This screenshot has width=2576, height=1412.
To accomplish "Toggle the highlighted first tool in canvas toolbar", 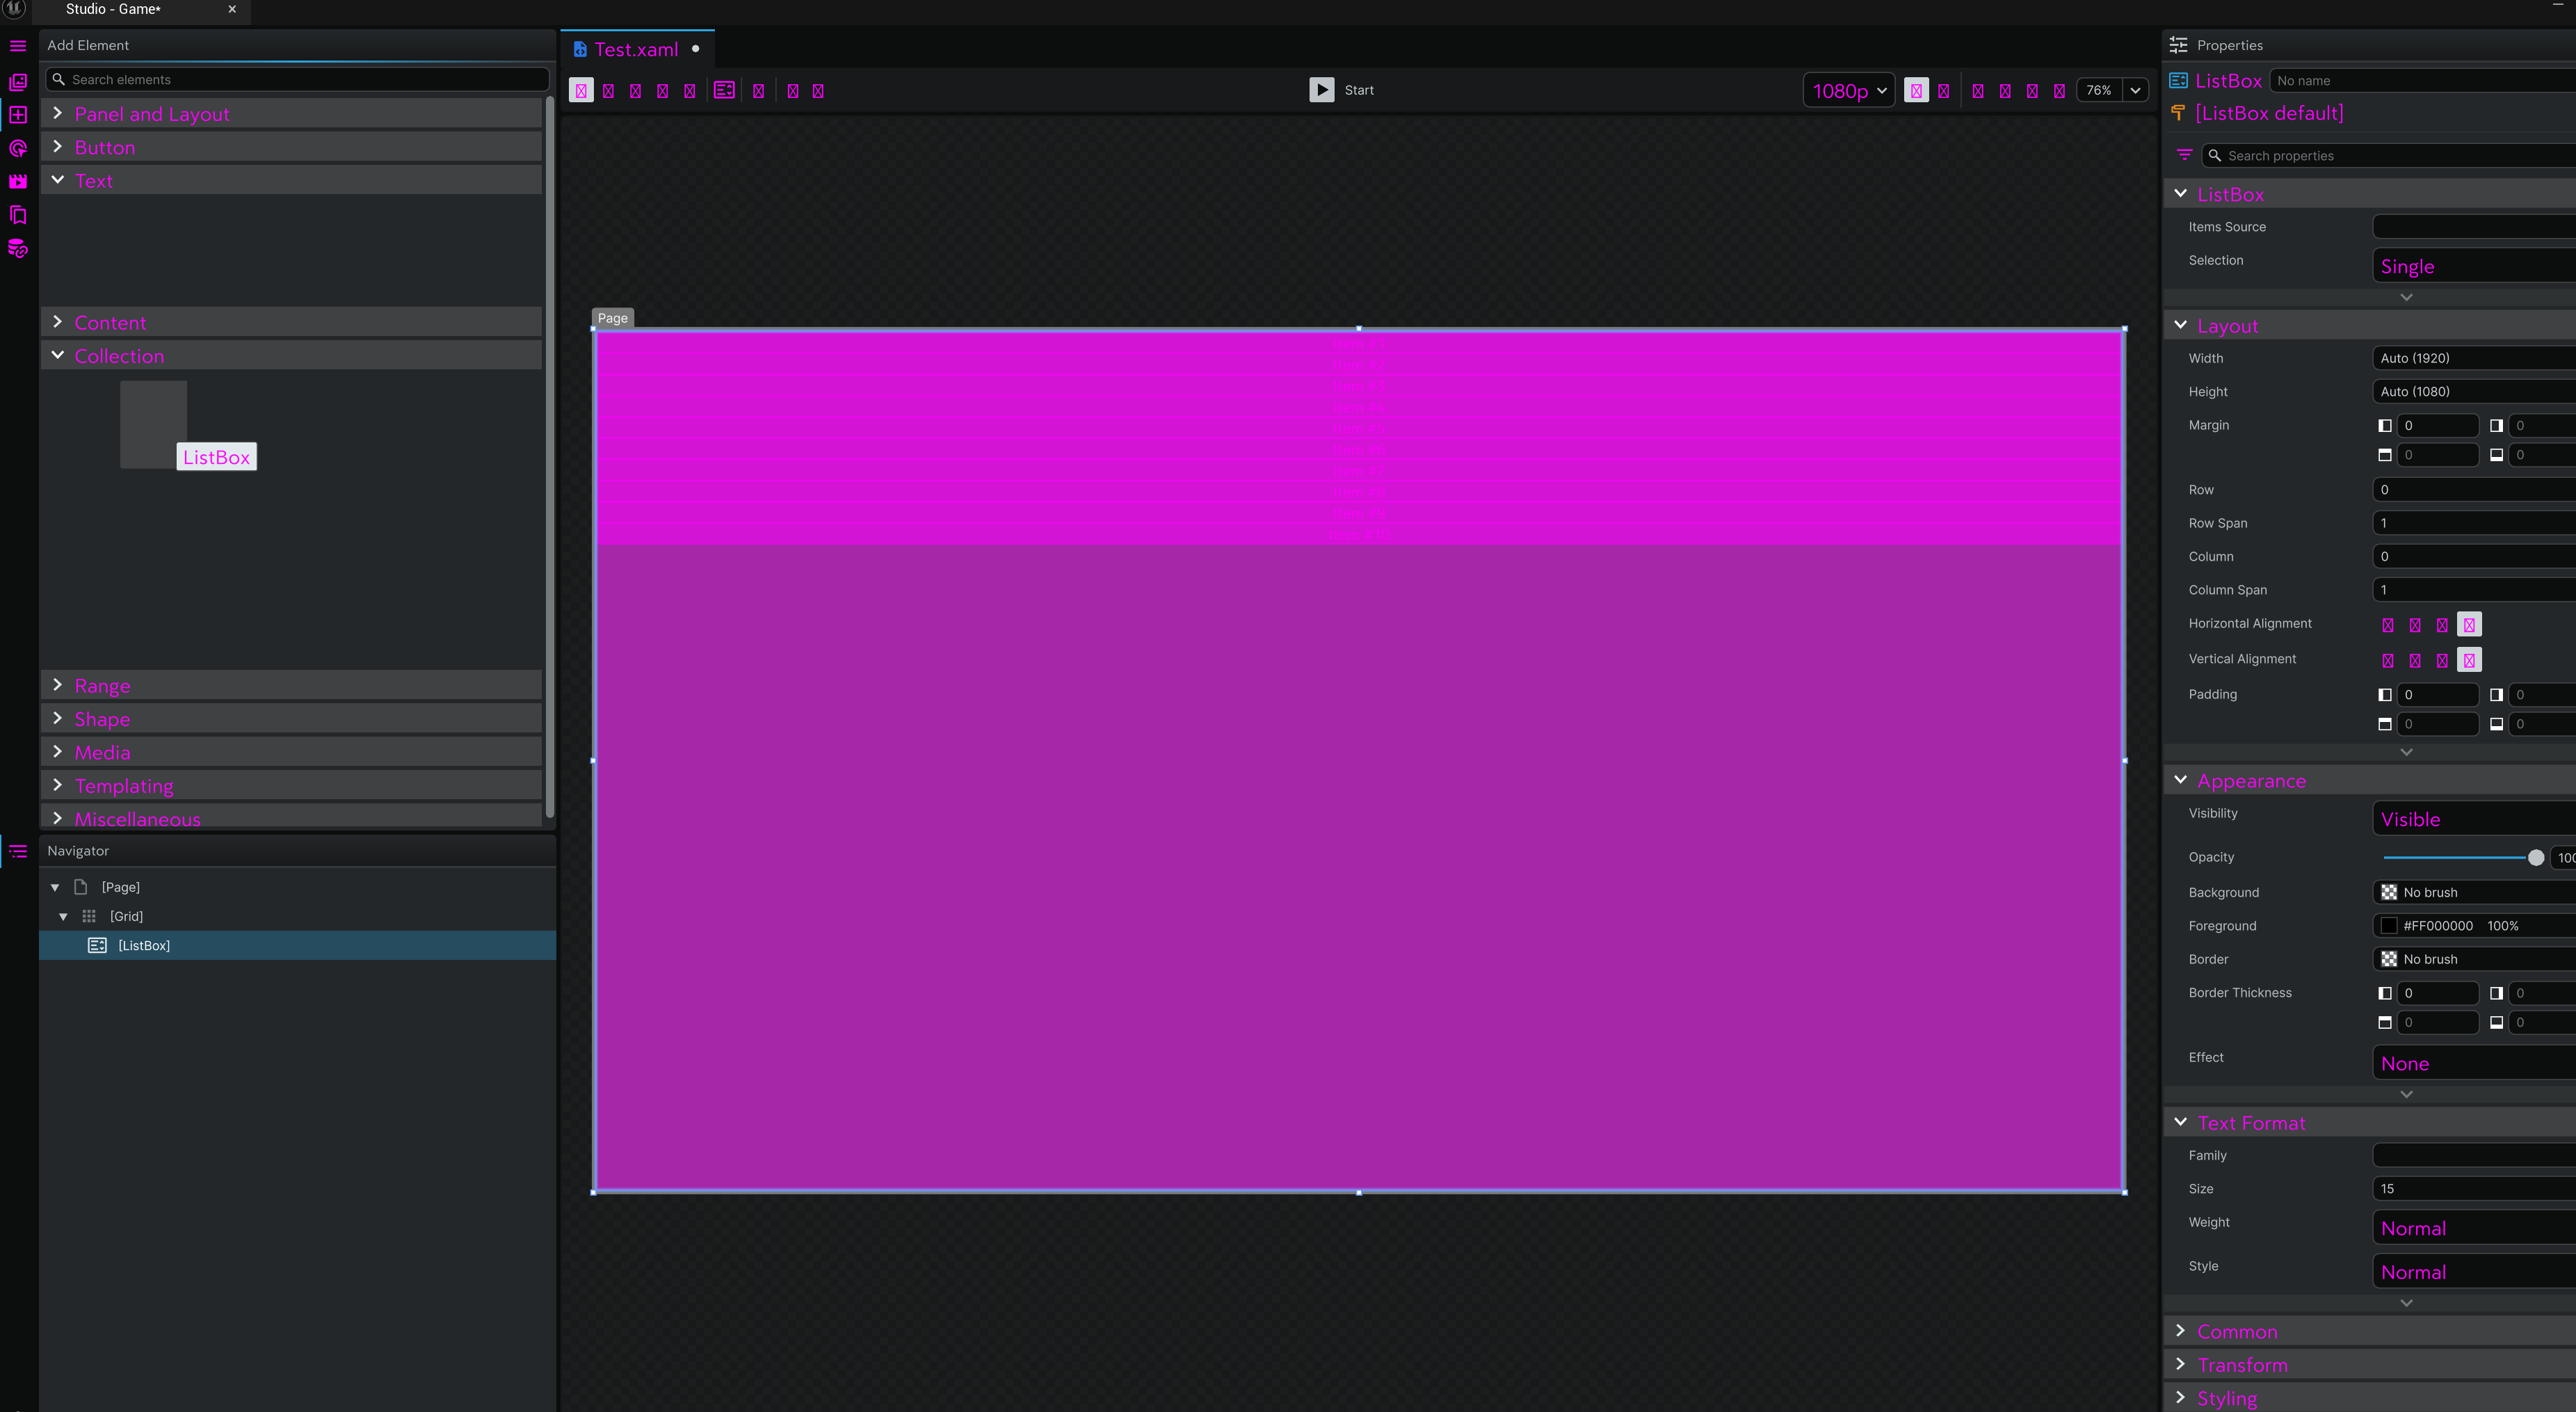I will [581, 91].
